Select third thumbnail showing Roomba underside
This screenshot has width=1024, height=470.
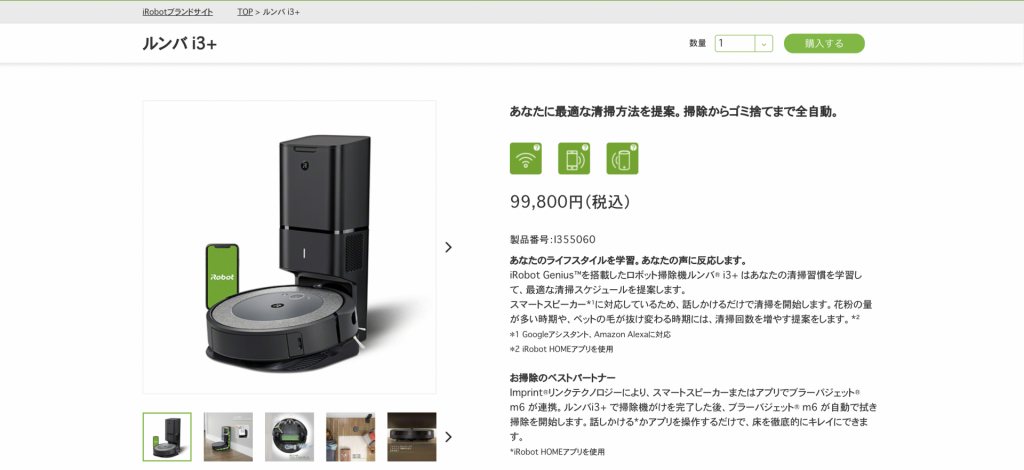tap(289, 437)
